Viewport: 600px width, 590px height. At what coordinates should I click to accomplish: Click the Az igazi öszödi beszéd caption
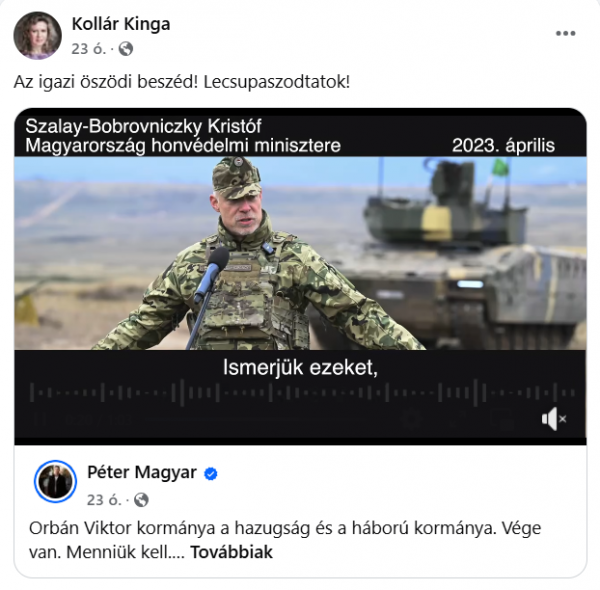(182, 82)
